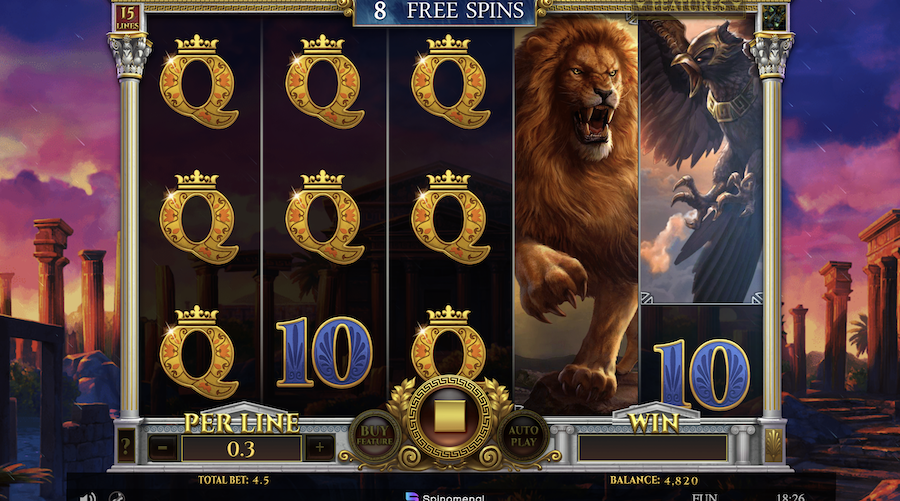
Task: Click the Balance amount text
Action: [654, 480]
